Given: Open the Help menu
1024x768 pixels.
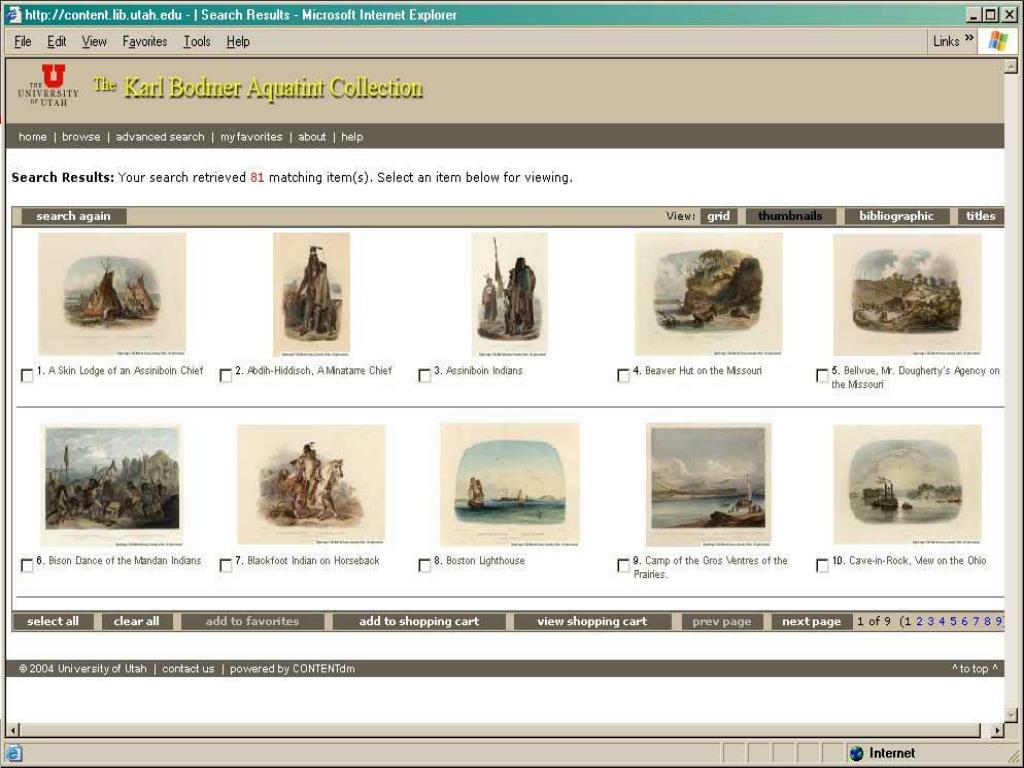Looking at the screenshot, I should [x=238, y=42].
